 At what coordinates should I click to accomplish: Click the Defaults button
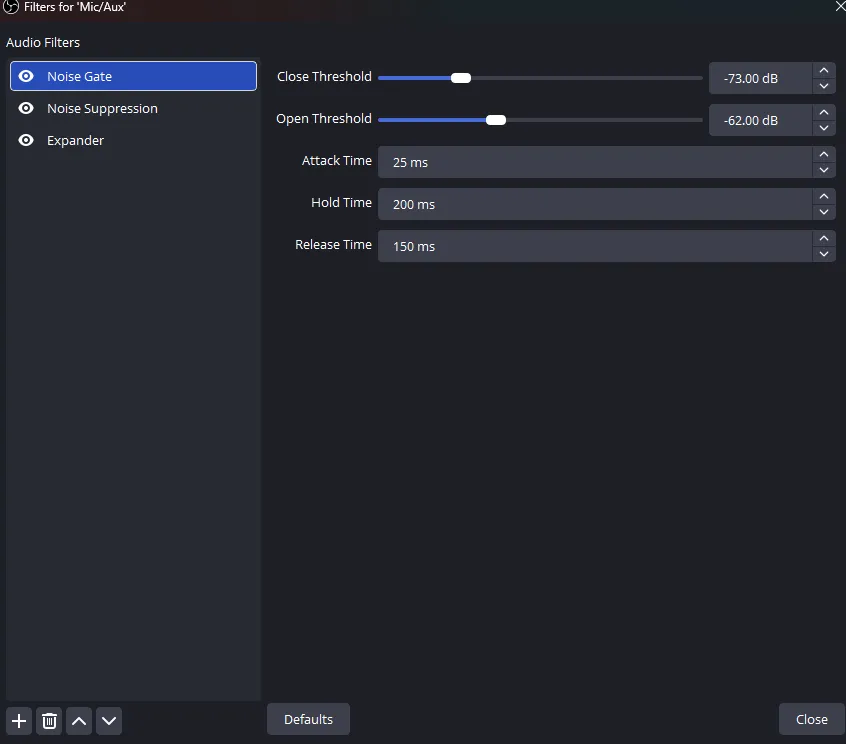point(308,719)
